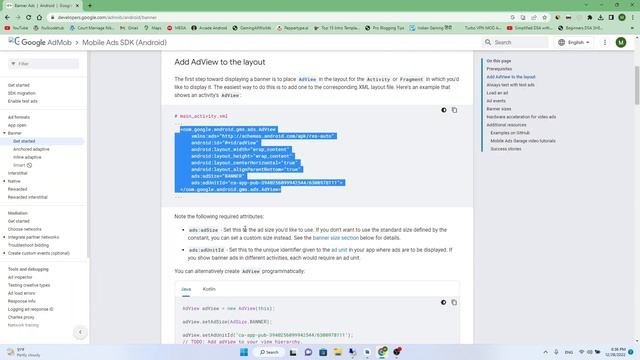The width and height of the screenshot is (640, 360).
Task: Click the share page icon in address bar
Action: pos(534,18)
